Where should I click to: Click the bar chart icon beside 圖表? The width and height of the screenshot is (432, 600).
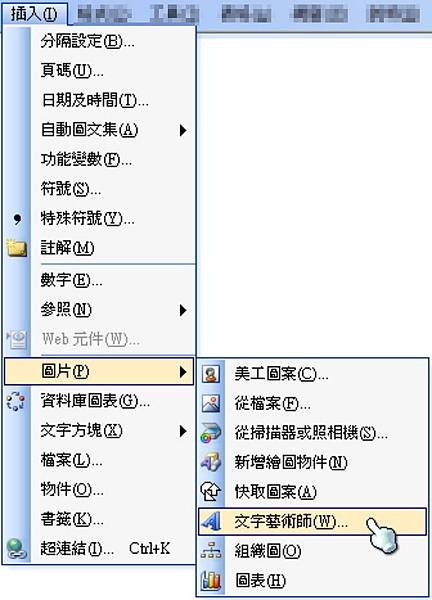pos(211,580)
